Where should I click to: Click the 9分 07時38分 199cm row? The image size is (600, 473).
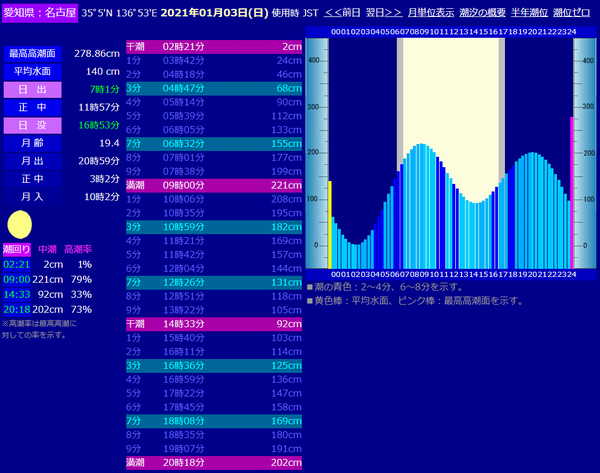pyautogui.click(x=214, y=171)
